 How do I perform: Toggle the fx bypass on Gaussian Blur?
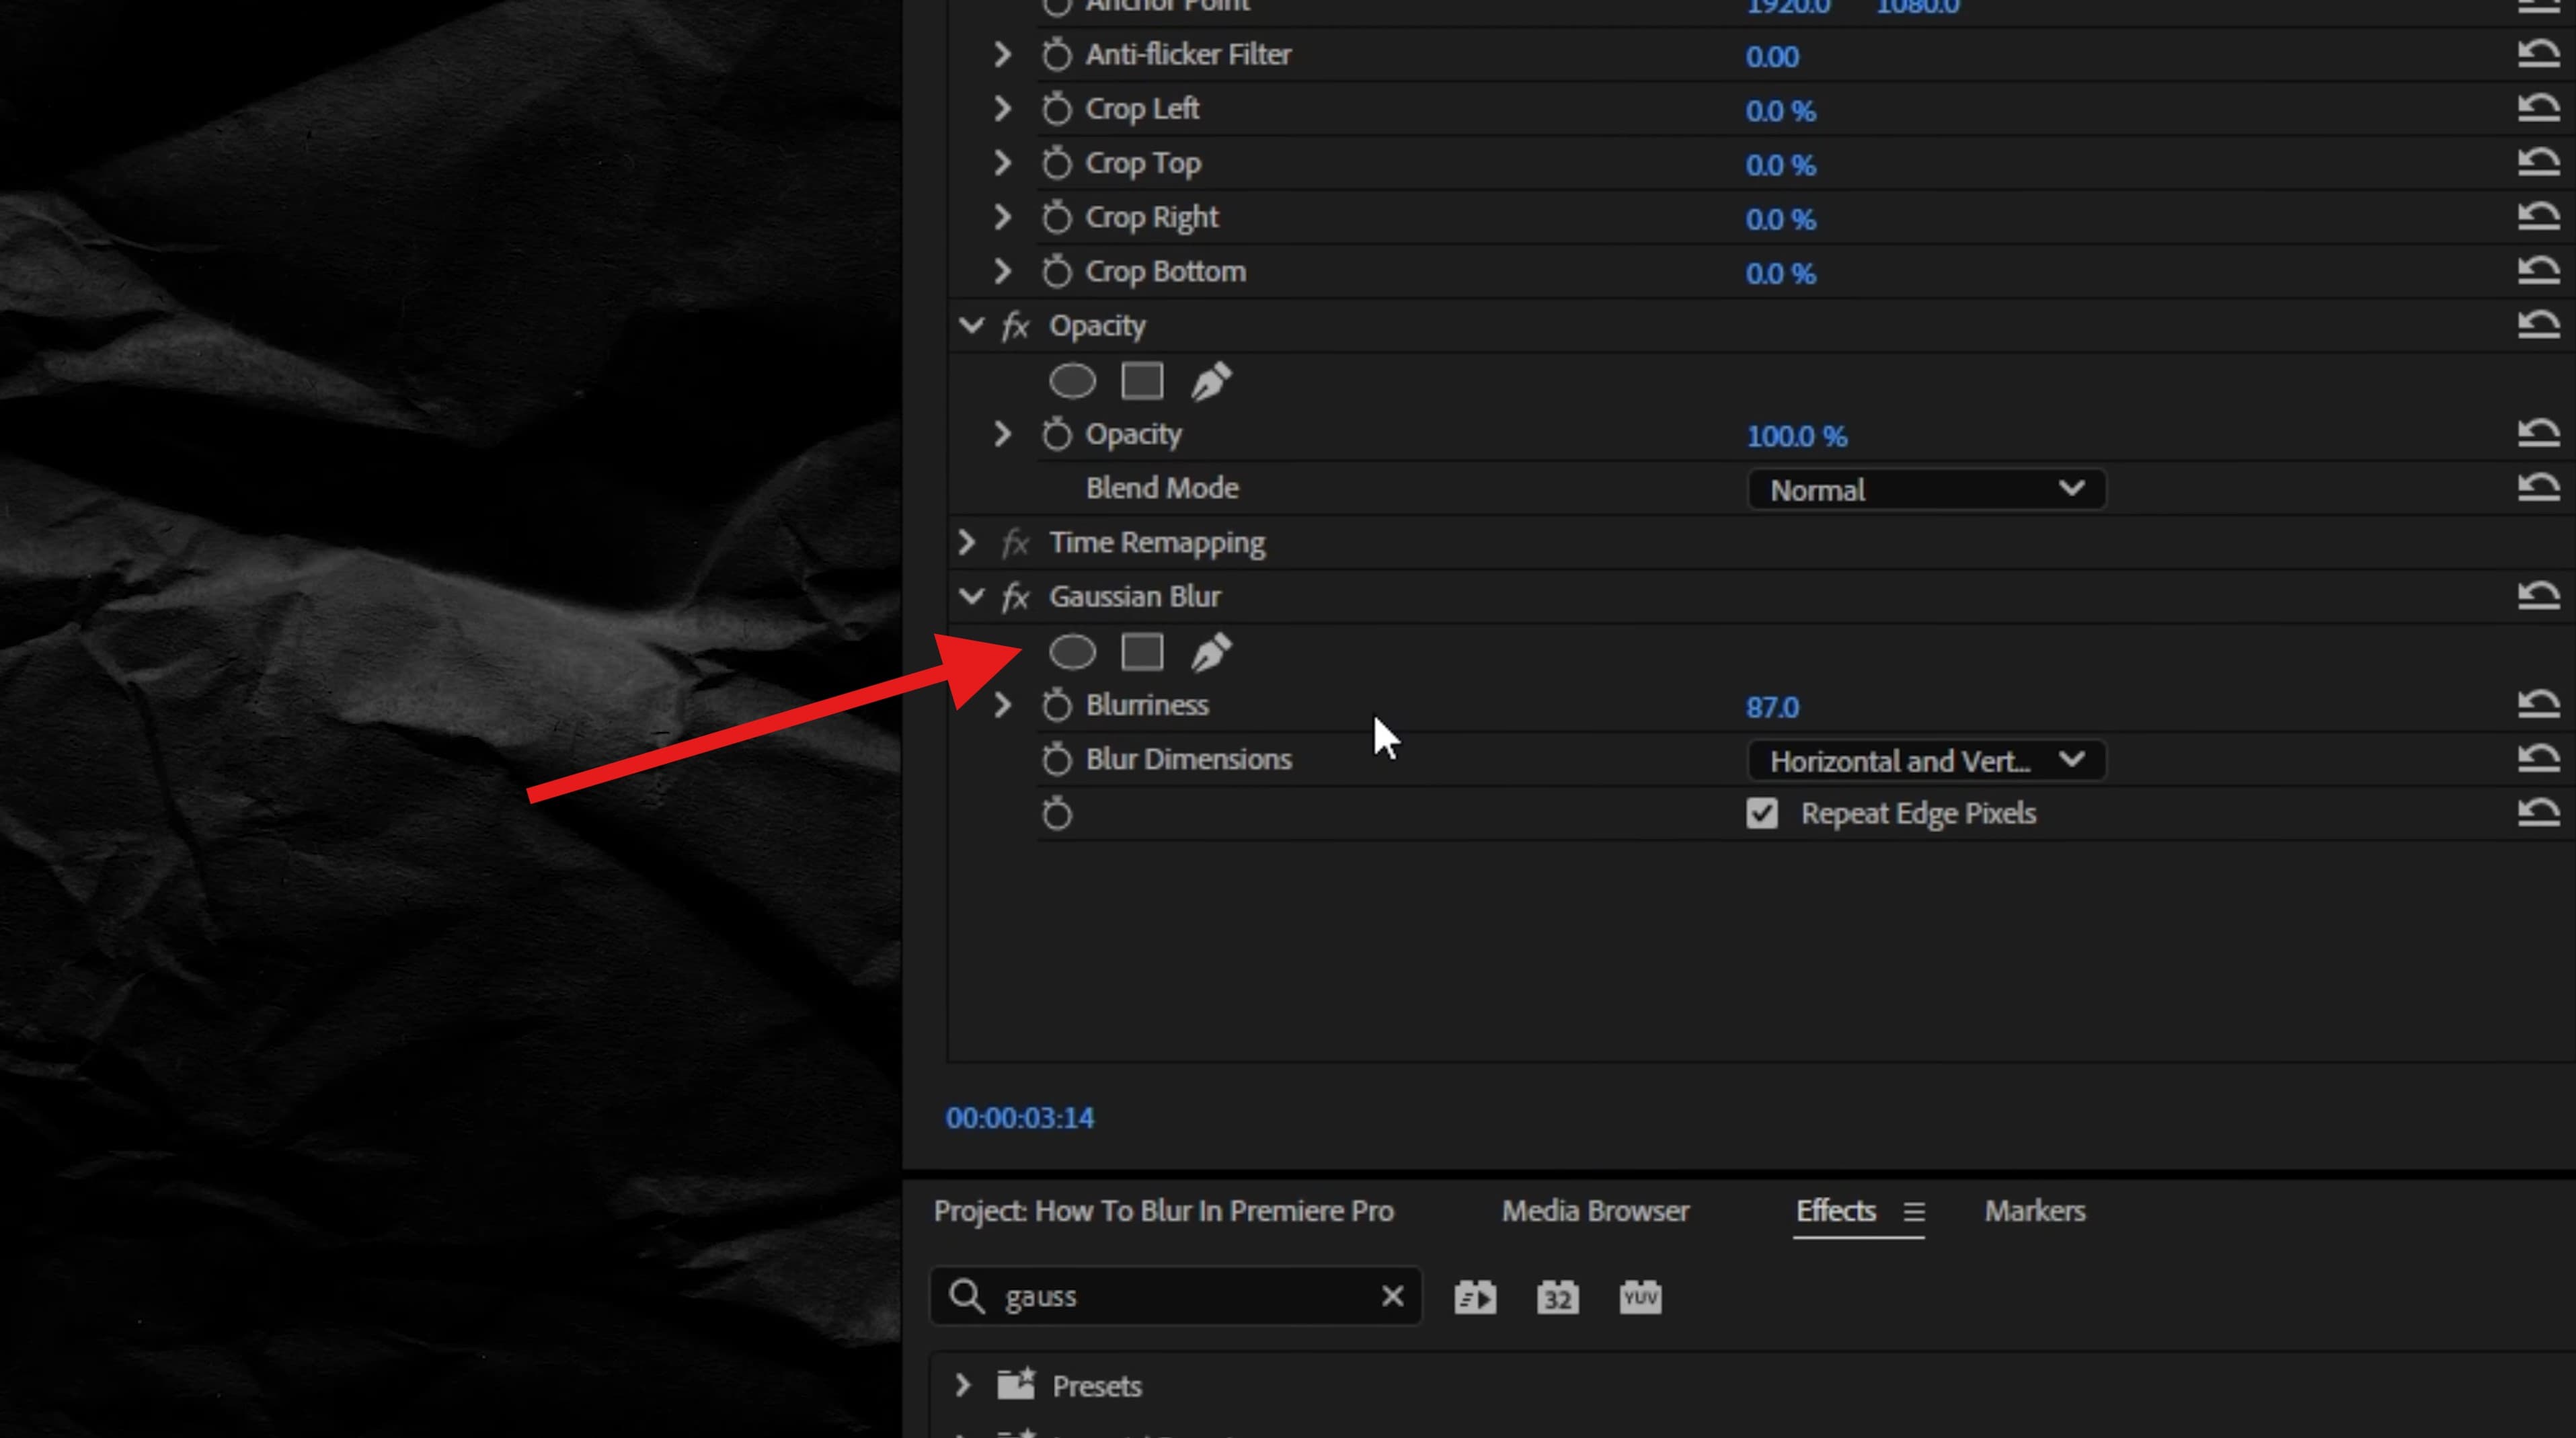pyautogui.click(x=1016, y=596)
